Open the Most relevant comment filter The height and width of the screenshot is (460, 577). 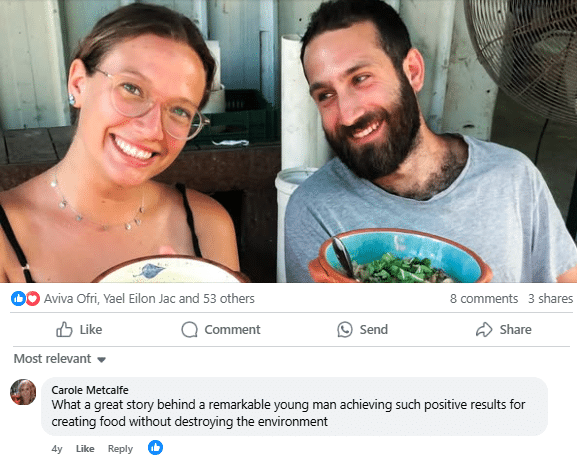[x=60, y=358]
